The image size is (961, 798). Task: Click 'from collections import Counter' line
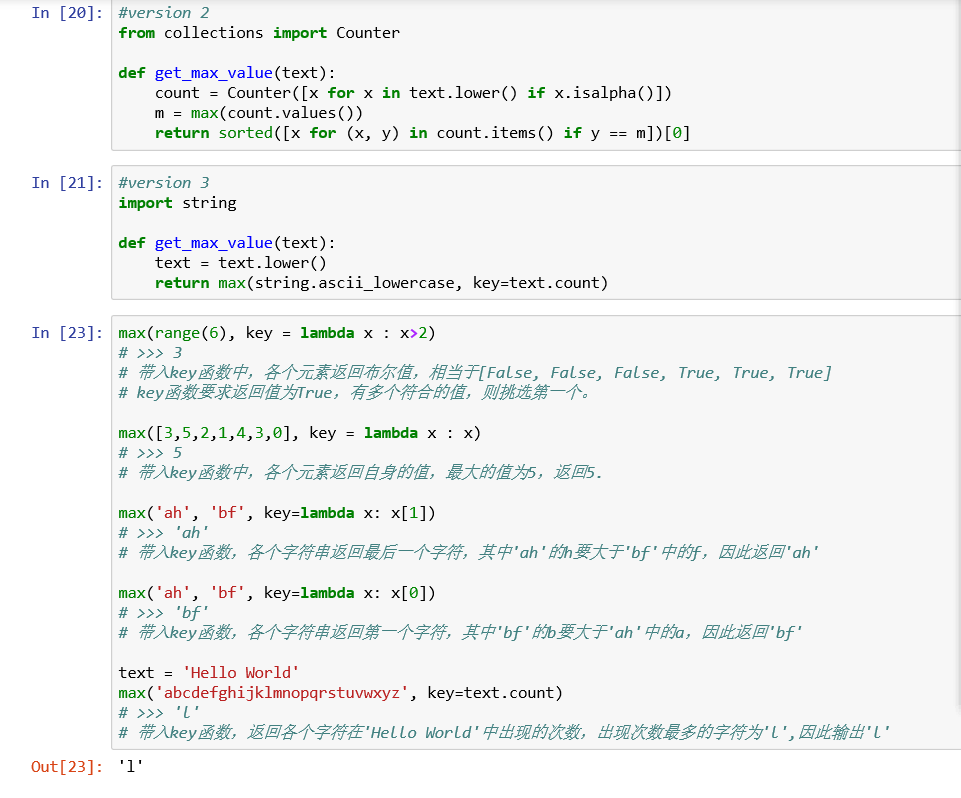pos(259,33)
